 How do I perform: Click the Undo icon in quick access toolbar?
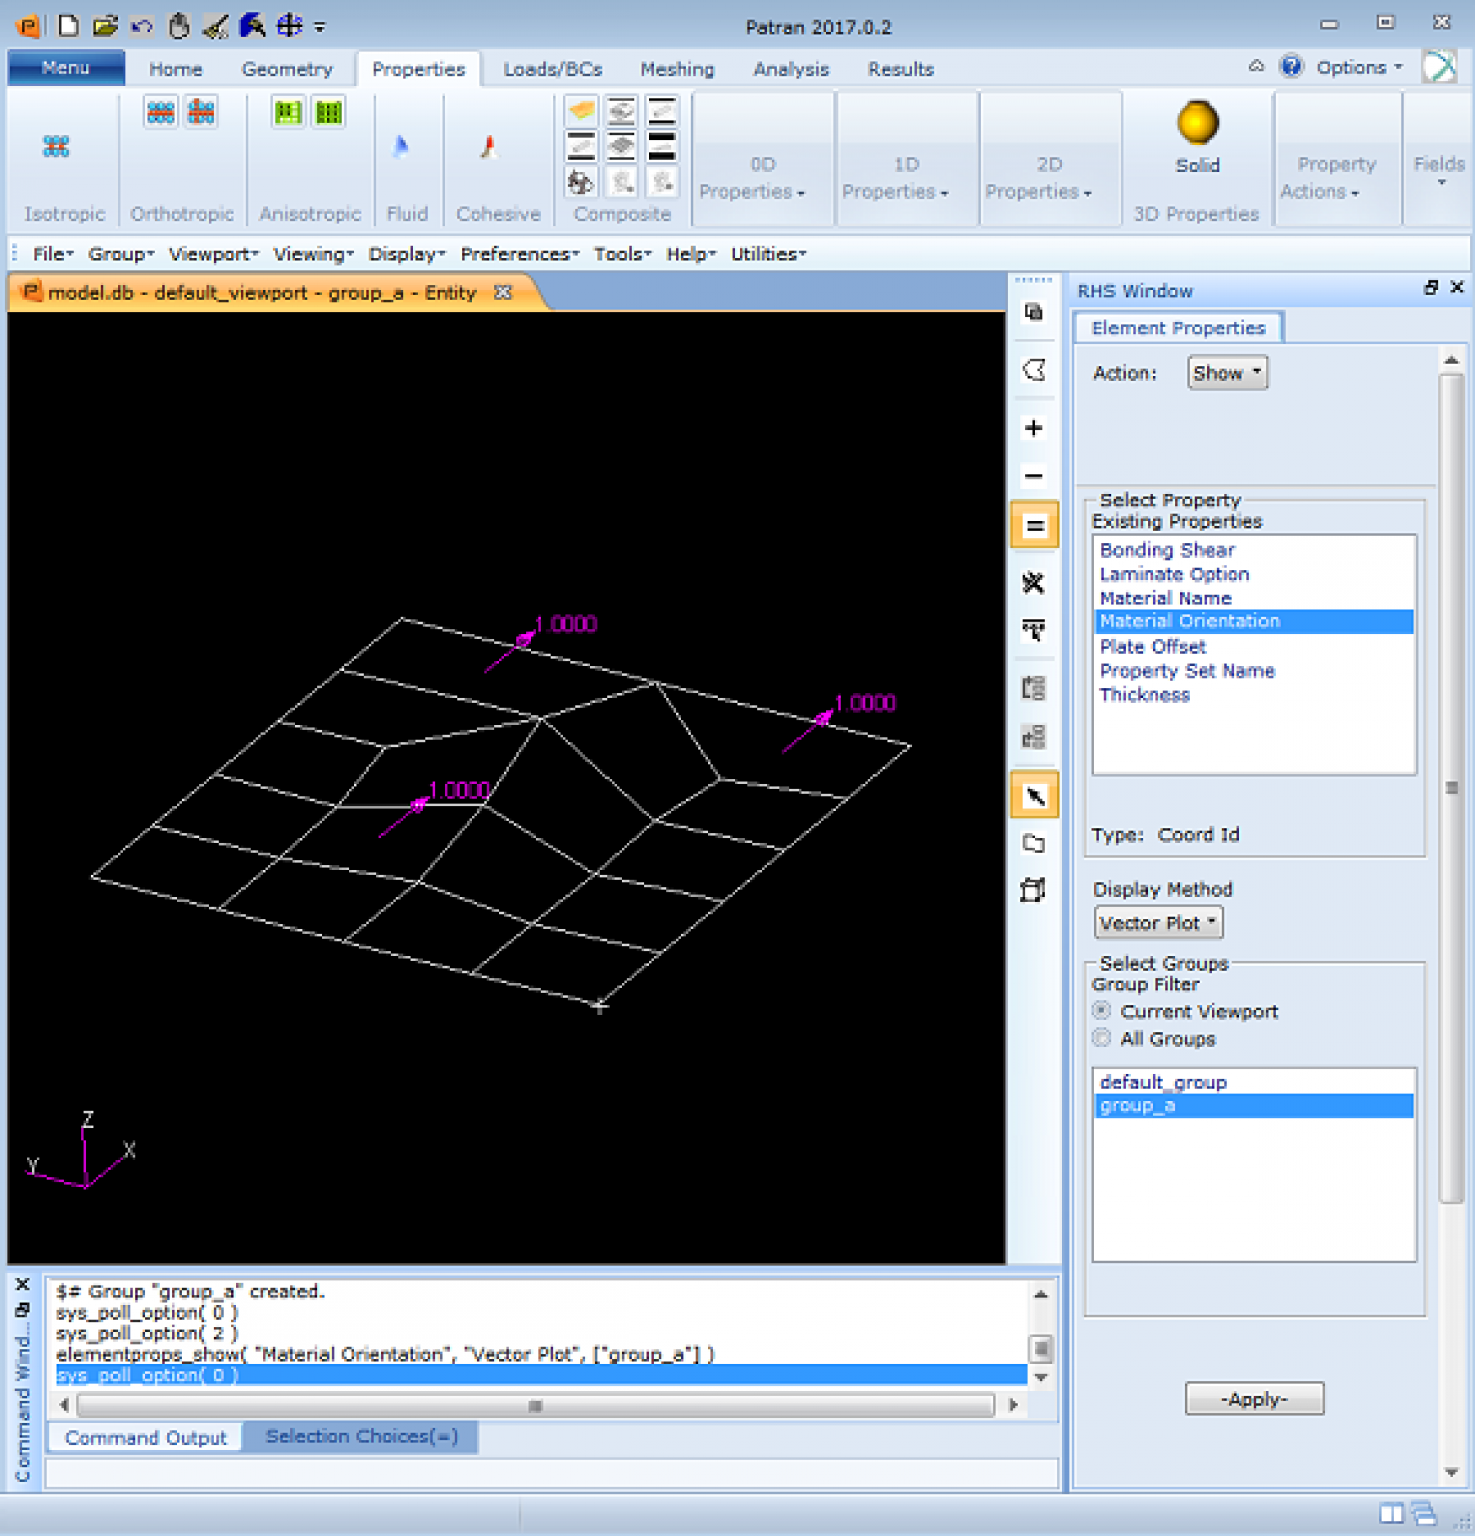coord(141,27)
